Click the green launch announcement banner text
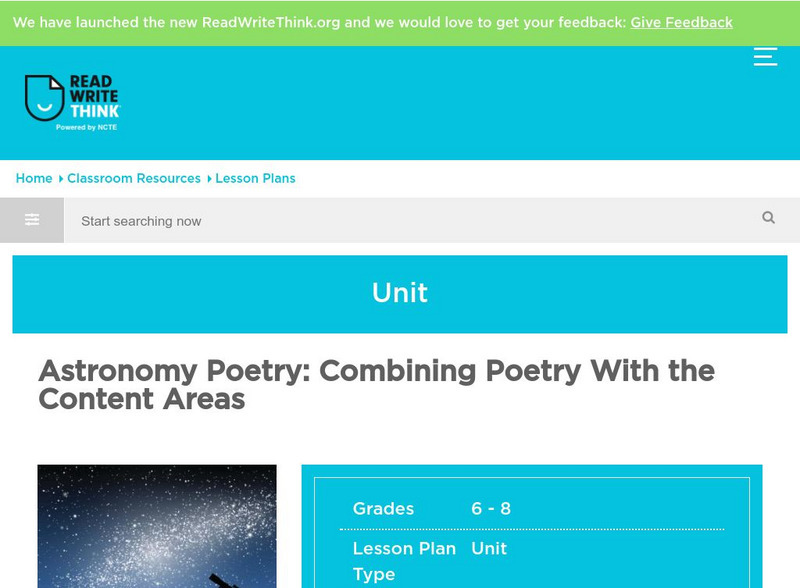This screenshot has width=800, height=588. point(320,22)
